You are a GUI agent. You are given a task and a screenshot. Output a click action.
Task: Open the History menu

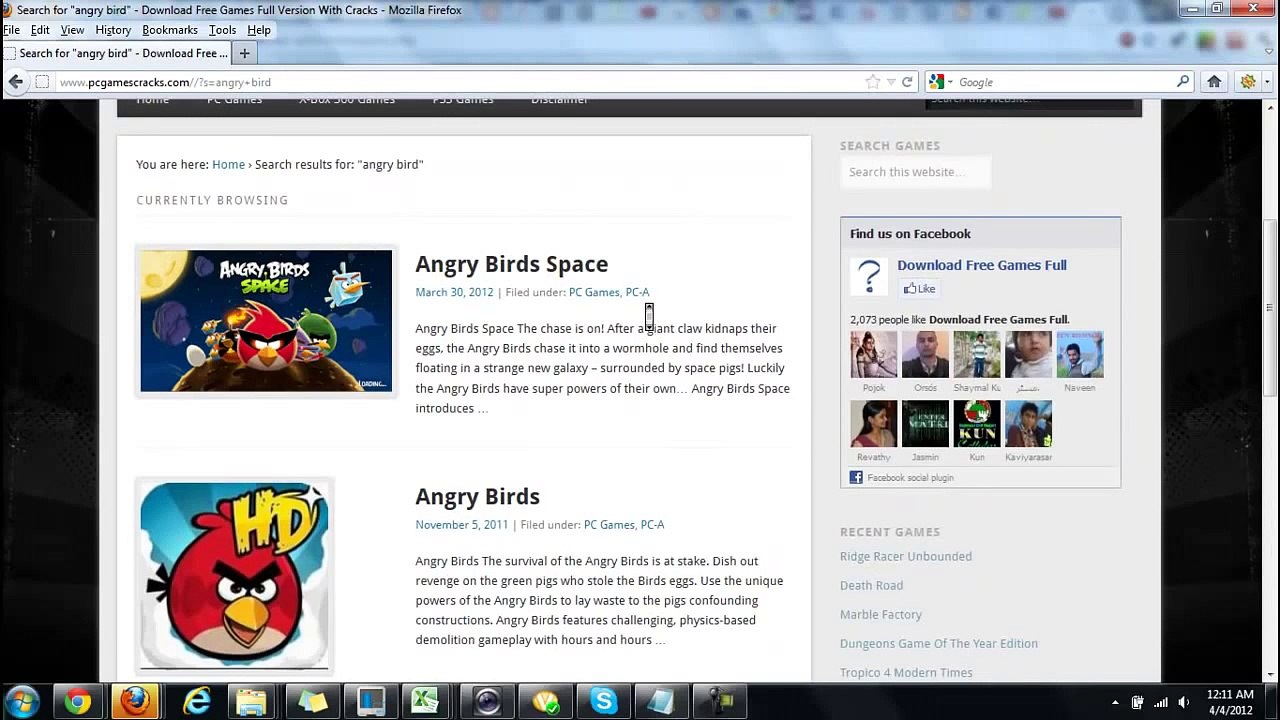[x=113, y=30]
